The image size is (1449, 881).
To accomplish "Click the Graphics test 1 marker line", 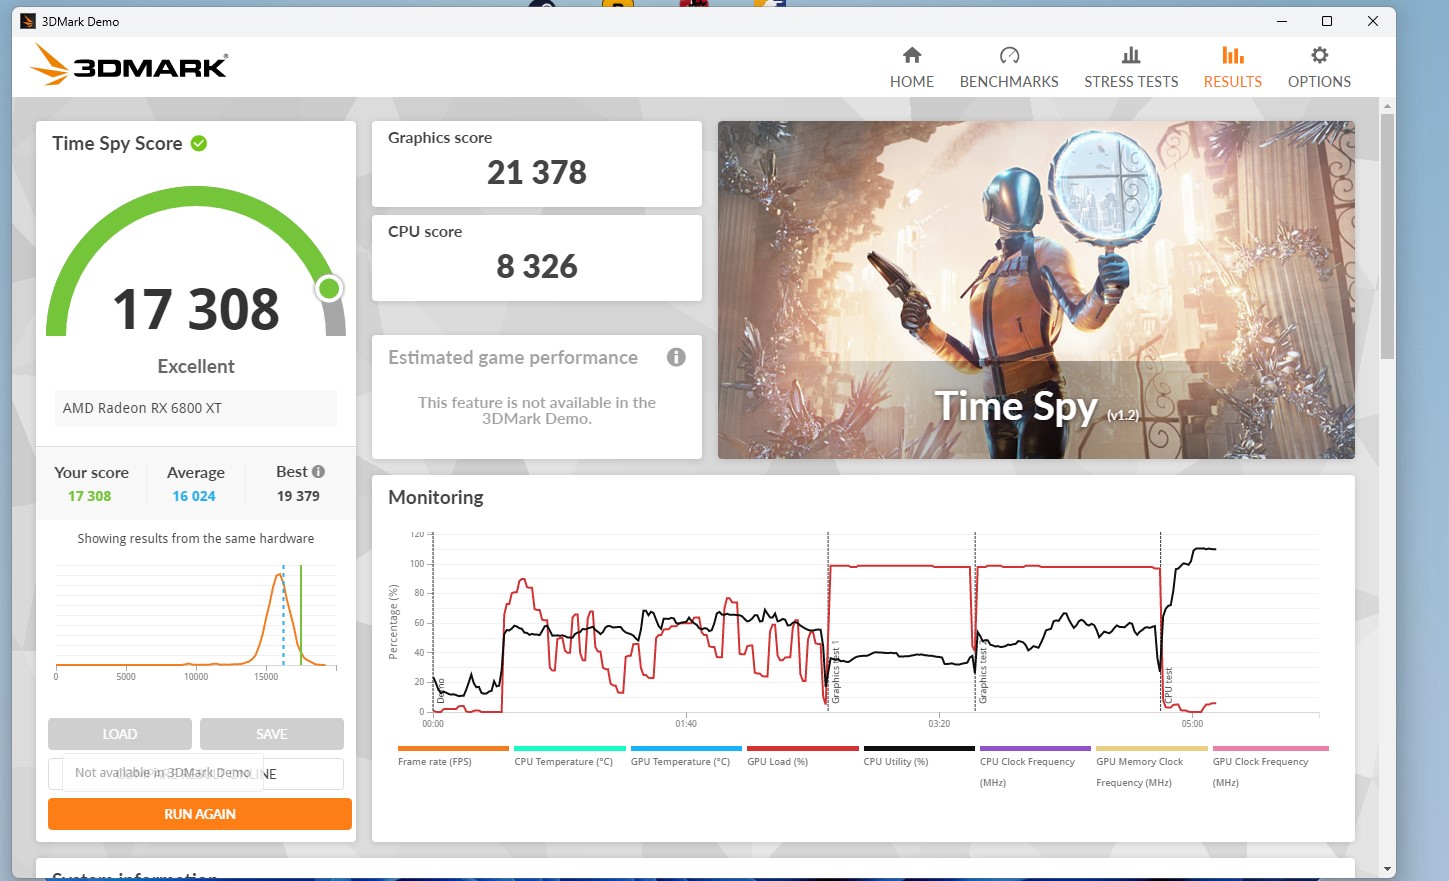I will pyautogui.click(x=828, y=622).
